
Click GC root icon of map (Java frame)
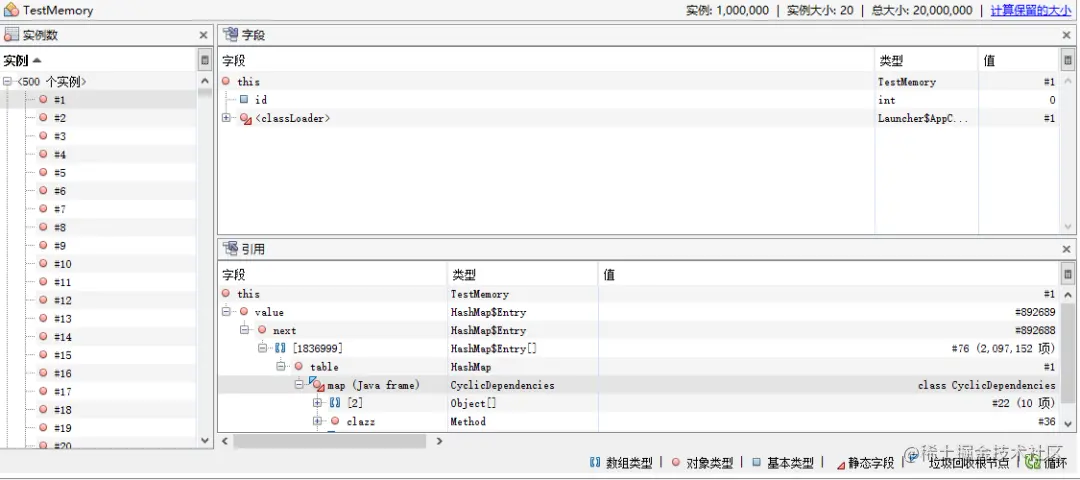317,385
